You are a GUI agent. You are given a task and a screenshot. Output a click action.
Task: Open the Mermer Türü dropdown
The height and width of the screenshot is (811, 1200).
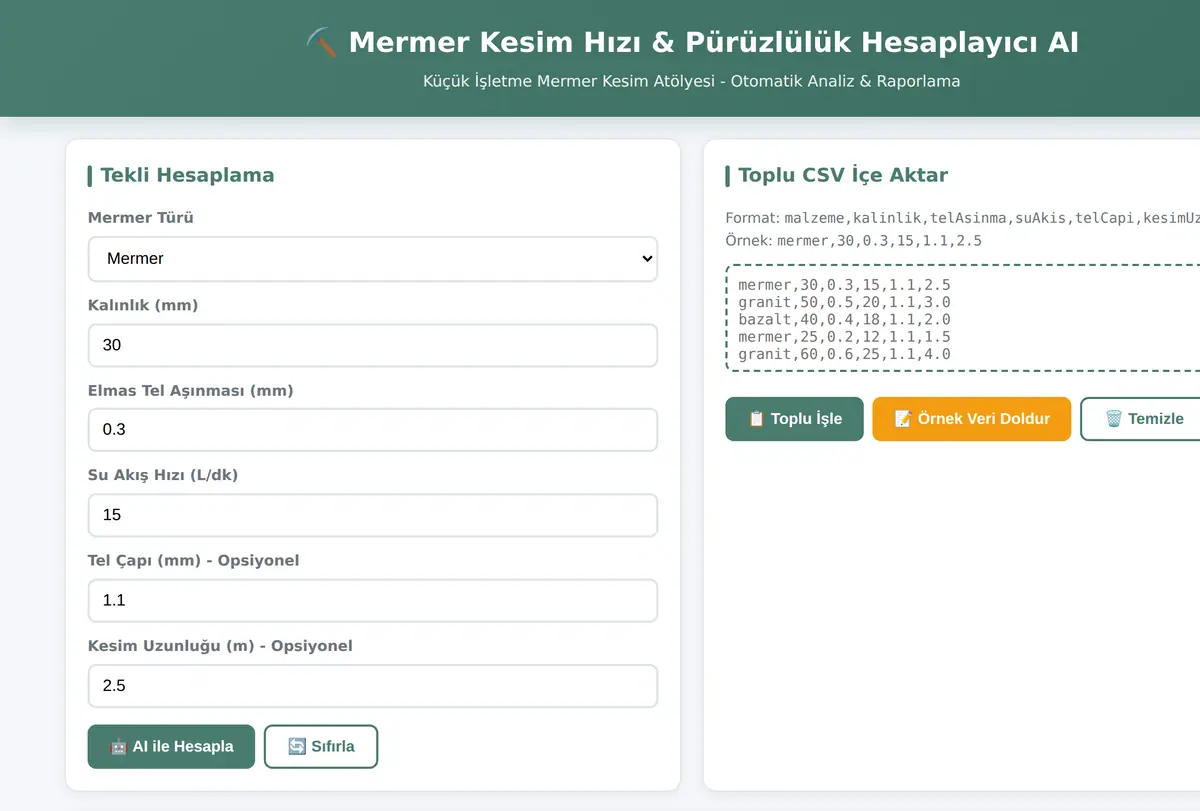[x=372, y=259]
